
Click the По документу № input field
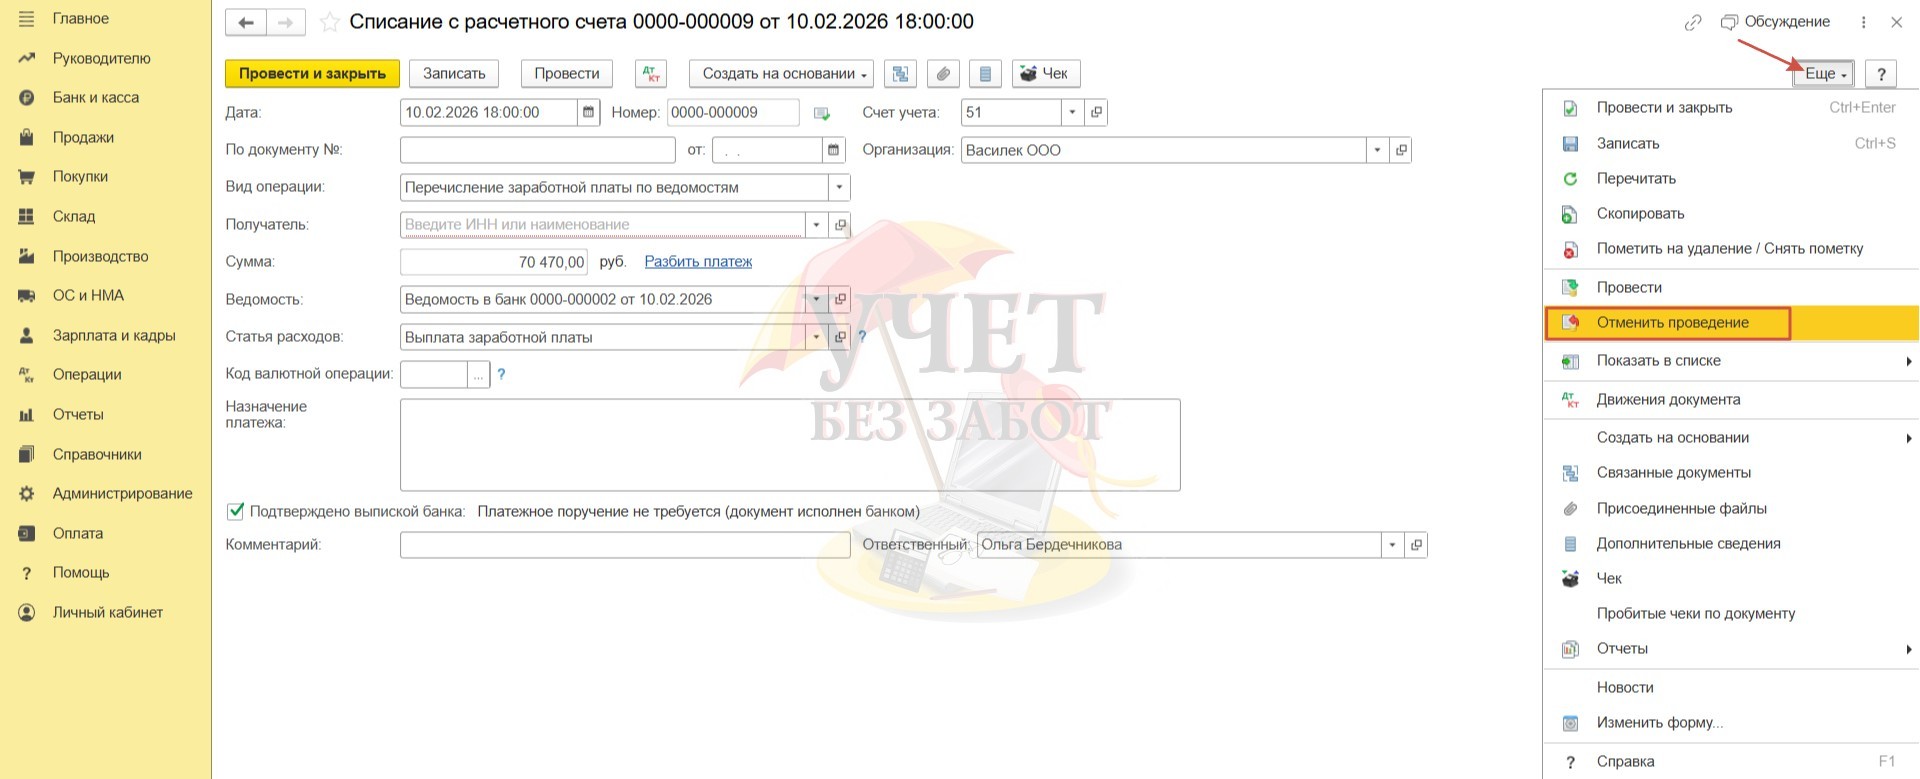tap(538, 150)
